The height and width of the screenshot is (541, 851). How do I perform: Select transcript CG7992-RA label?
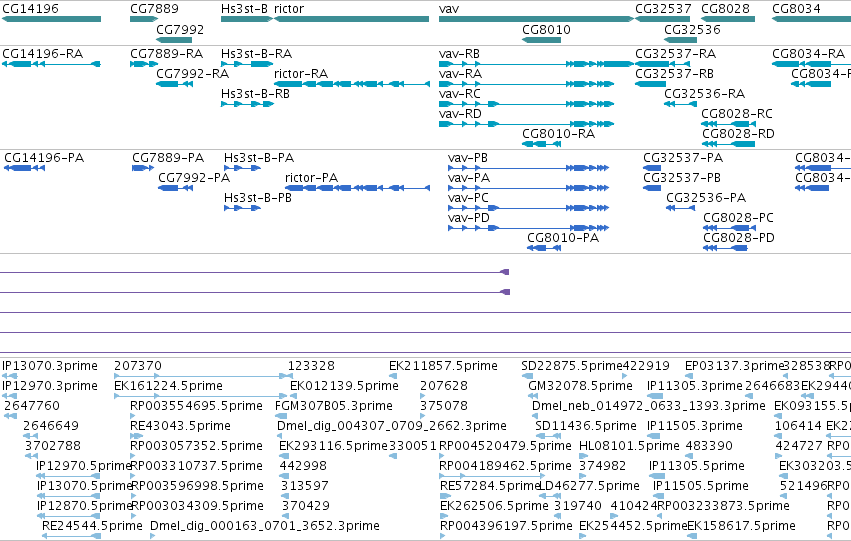(x=192, y=74)
